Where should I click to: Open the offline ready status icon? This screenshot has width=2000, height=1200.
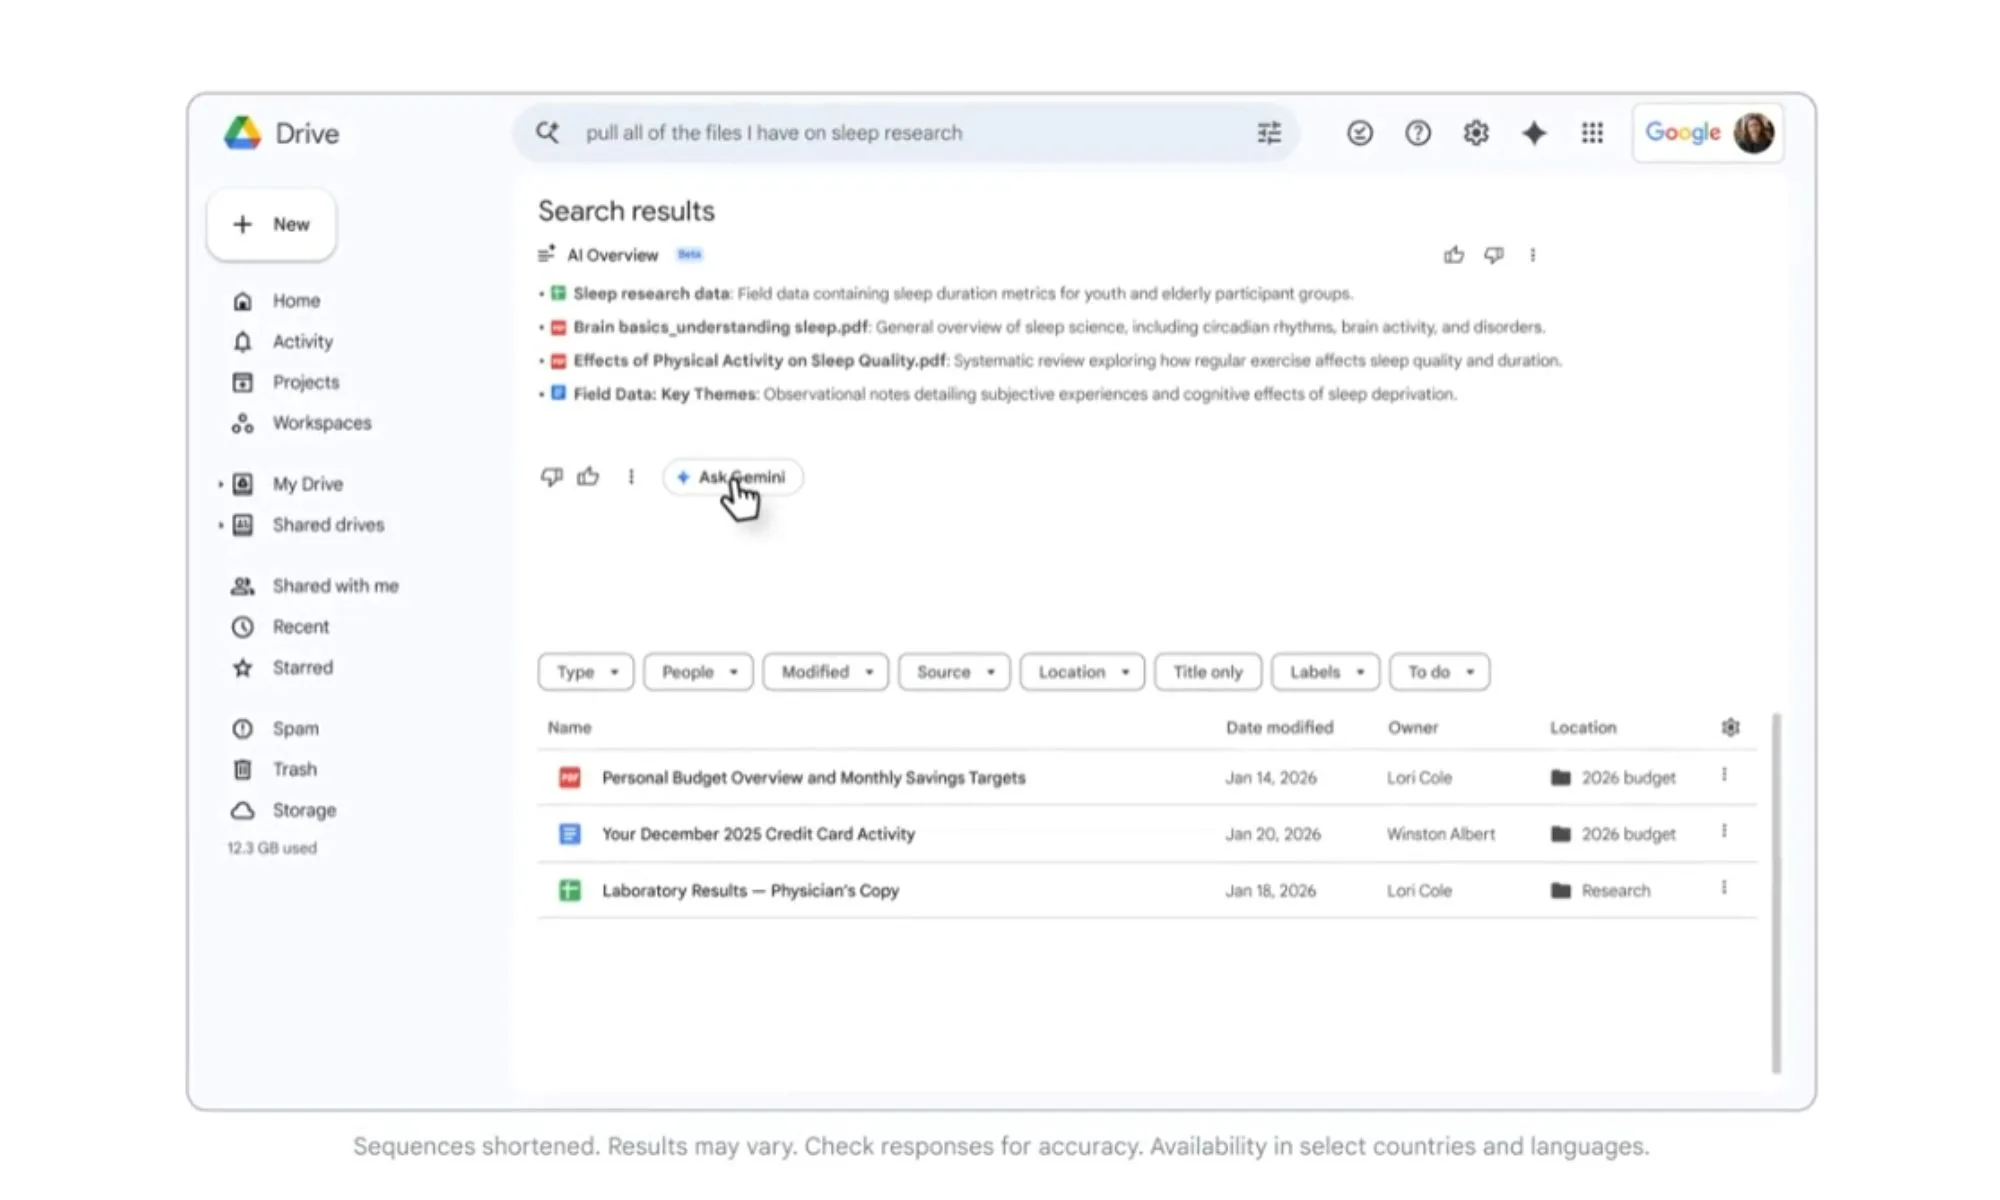(1359, 133)
